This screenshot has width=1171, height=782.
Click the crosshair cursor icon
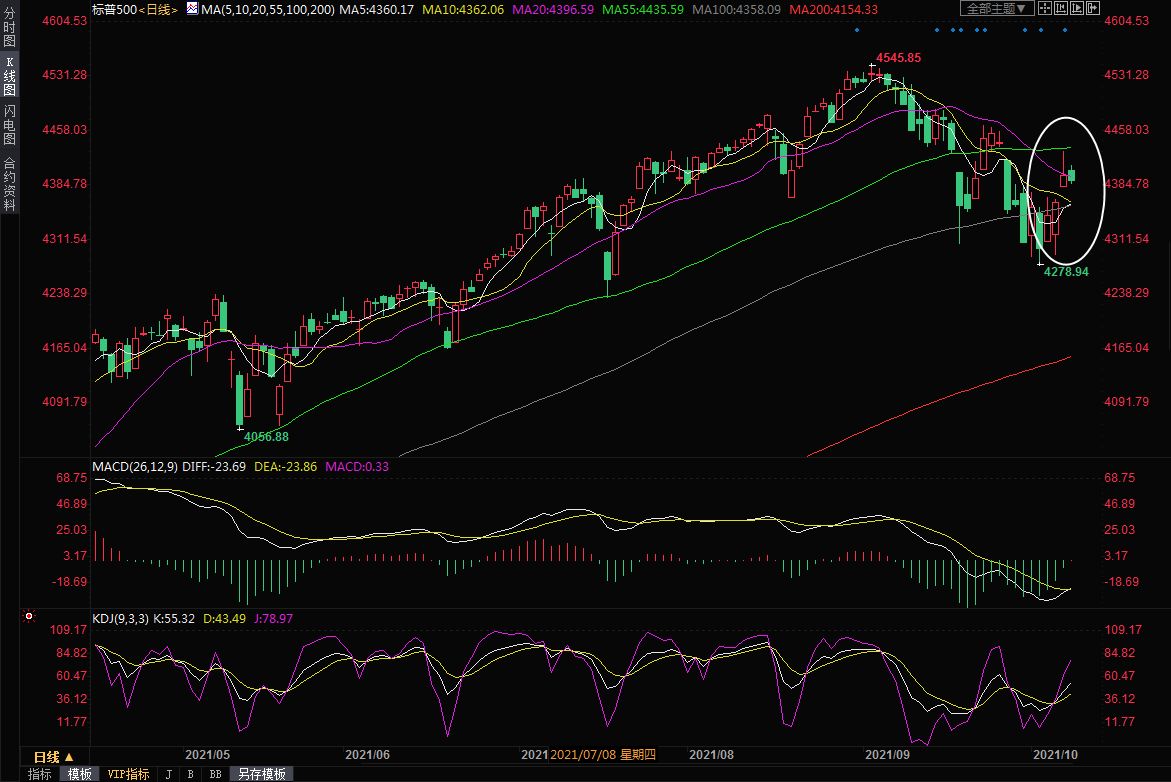click(1043, 9)
